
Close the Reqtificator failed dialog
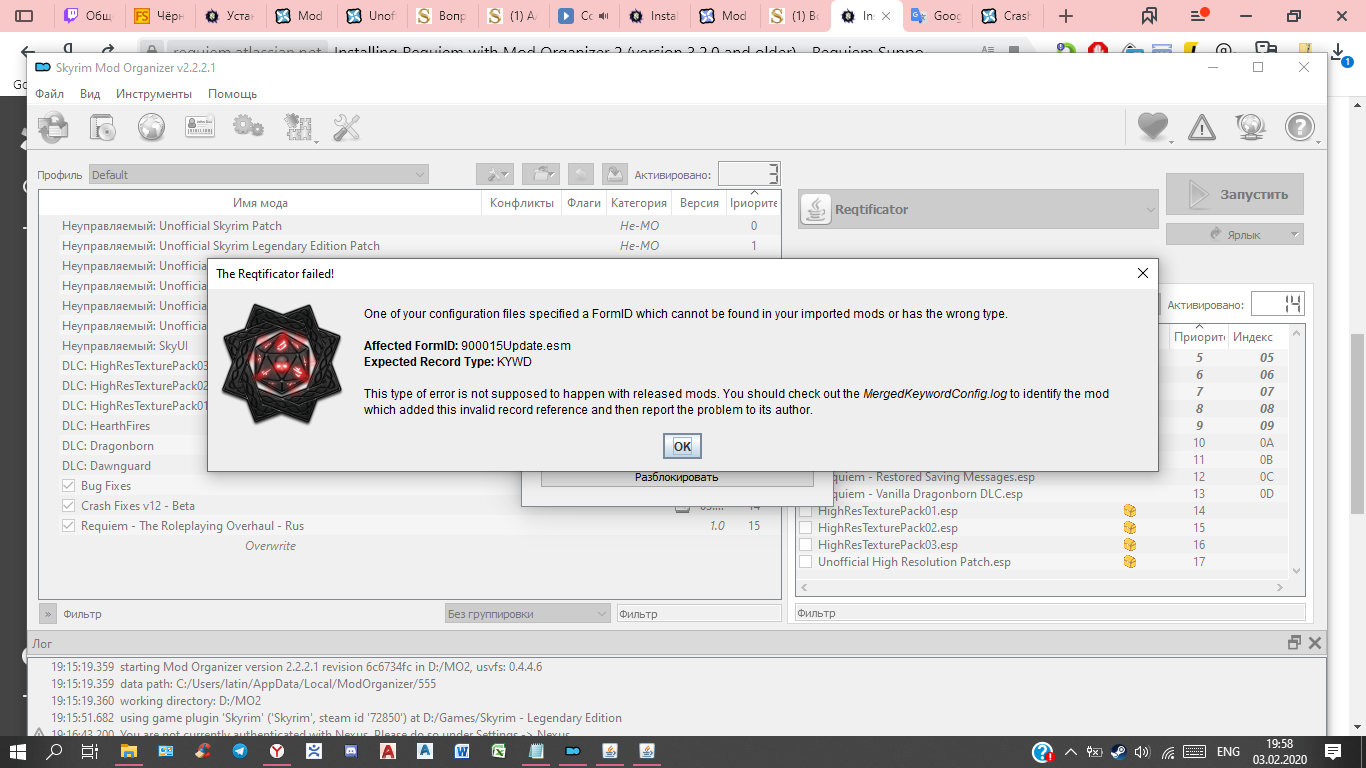click(x=1143, y=273)
